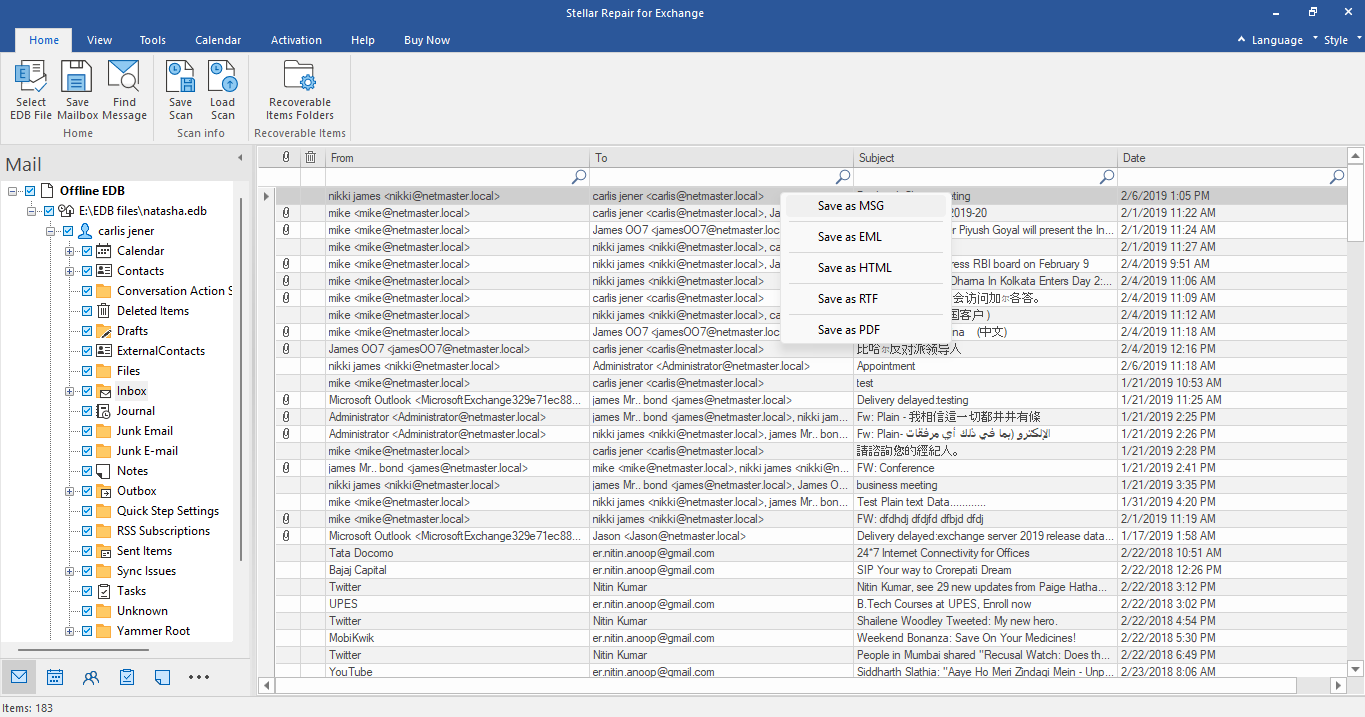Uncheck the Junk Email folder checkbox
This screenshot has width=1365, height=717.
pyautogui.click(x=87, y=431)
